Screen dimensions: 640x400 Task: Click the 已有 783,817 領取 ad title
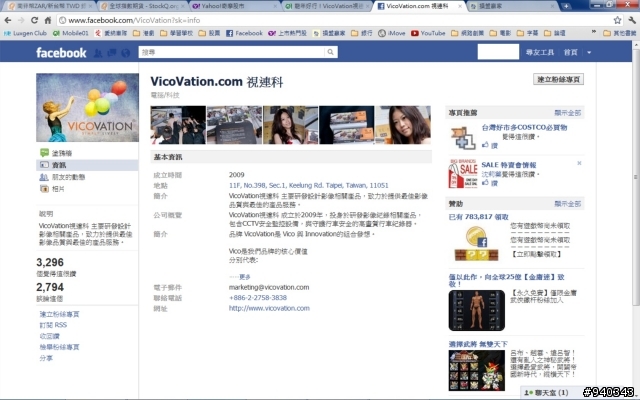tap(478, 217)
